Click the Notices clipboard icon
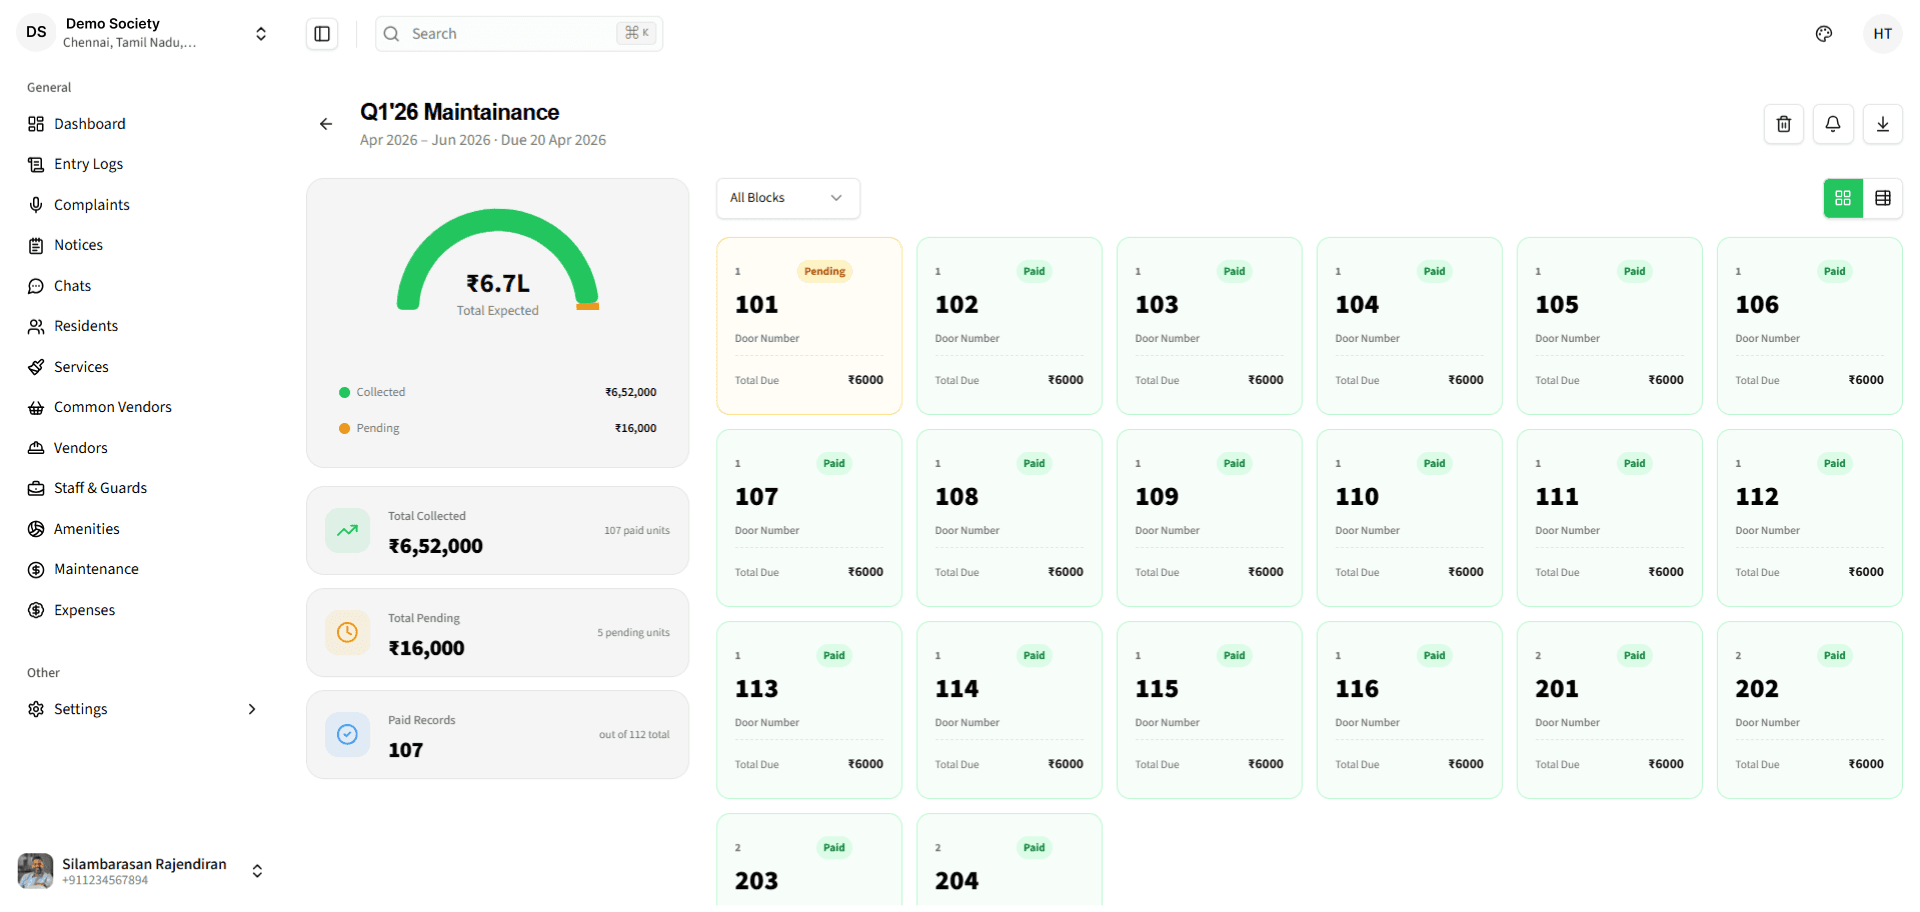Viewport: 1920px width, 912px height. [36, 245]
